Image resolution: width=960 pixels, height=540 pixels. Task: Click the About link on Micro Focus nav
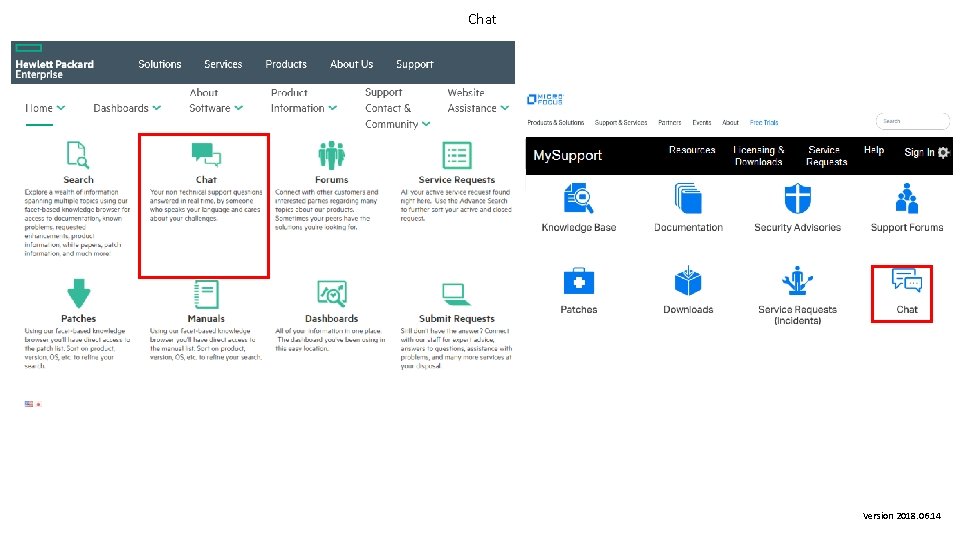[730, 122]
